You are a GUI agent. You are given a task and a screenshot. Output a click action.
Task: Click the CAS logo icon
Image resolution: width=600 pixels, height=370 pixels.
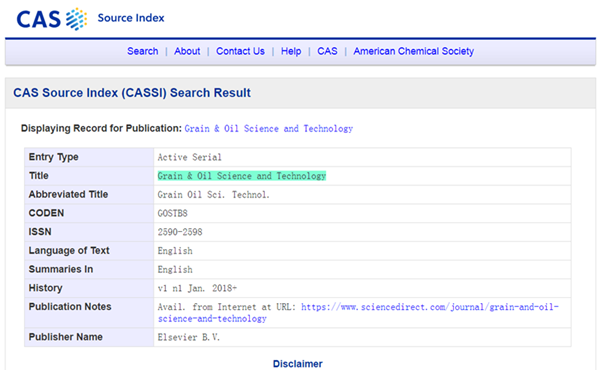click(52, 19)
